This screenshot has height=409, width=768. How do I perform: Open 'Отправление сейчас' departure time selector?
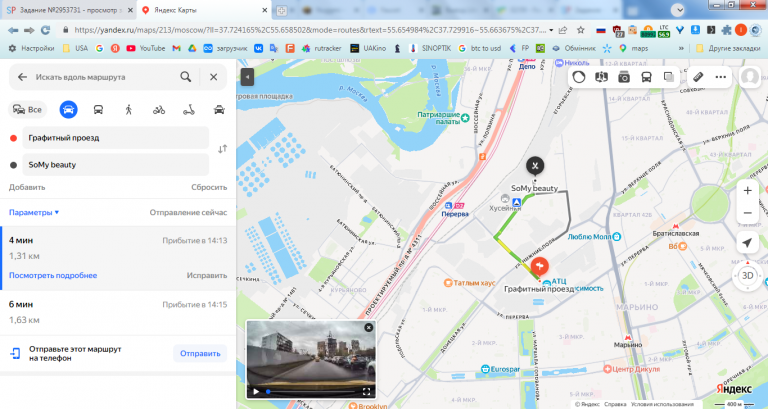[188, 213]
